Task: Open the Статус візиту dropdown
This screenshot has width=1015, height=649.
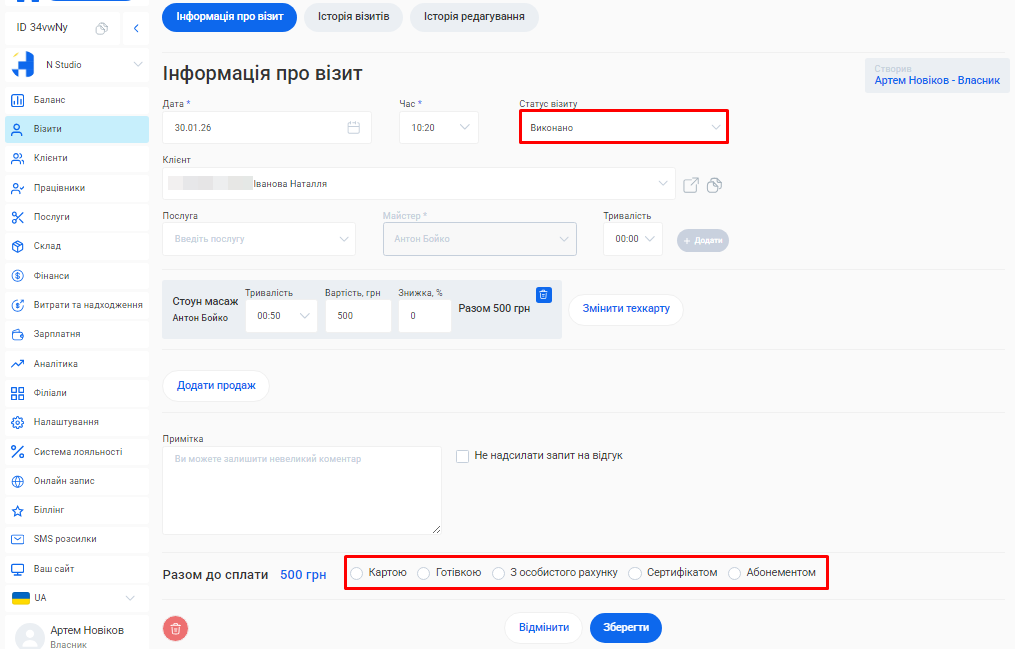Action: (x=623, y=127)
